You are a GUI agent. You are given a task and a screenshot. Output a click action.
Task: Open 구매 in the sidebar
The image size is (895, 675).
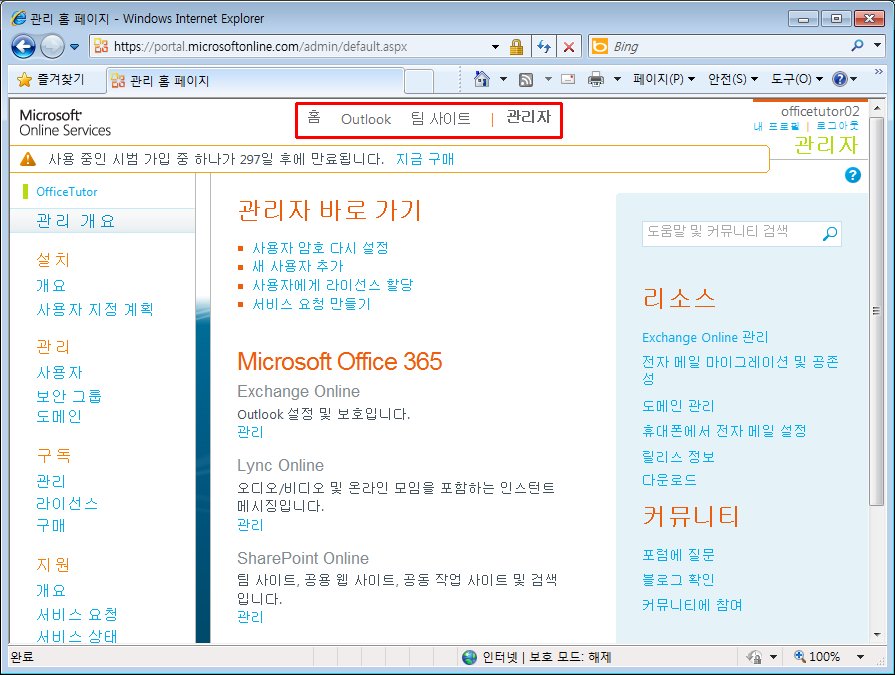51,525
